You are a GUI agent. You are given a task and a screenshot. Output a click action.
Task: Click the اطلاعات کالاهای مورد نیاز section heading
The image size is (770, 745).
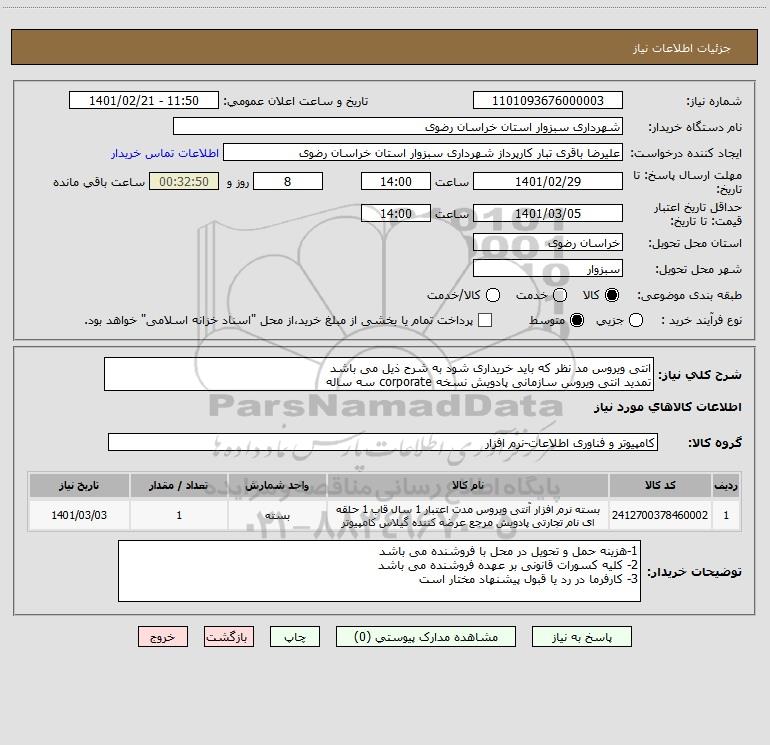(667, 407)
